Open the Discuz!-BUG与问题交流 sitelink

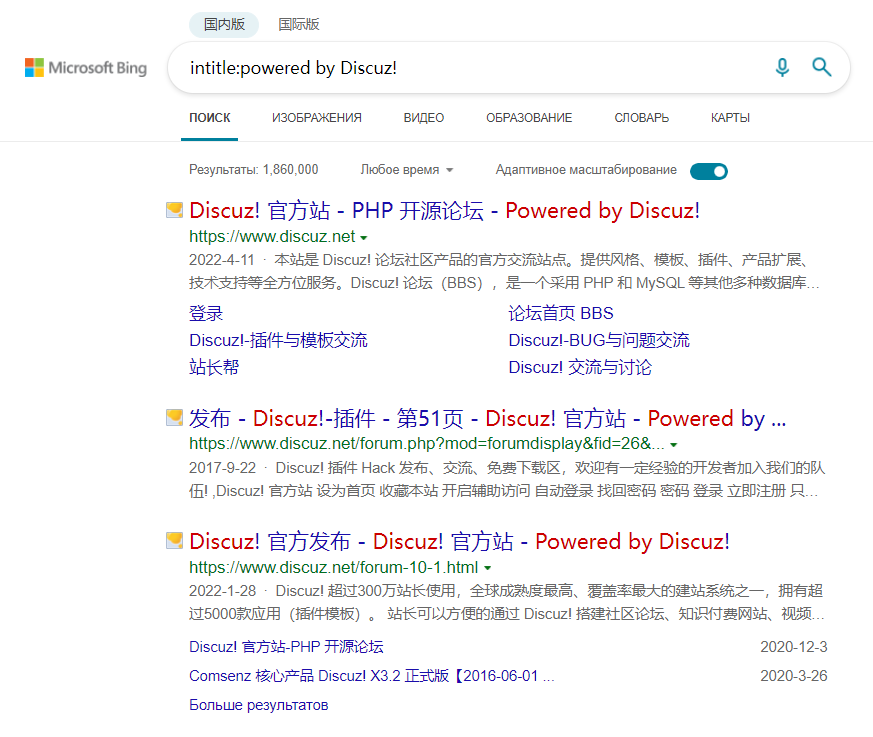pos(598,341)
